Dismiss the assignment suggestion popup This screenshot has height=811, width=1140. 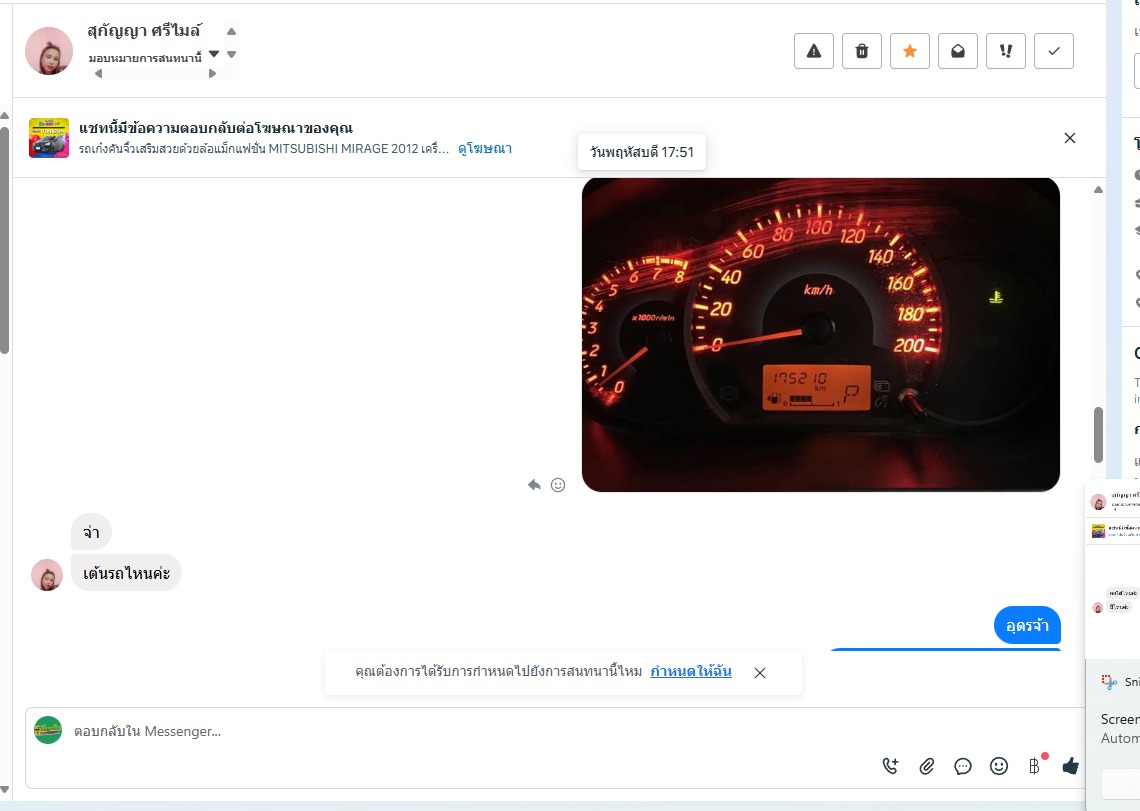[760, 673]
